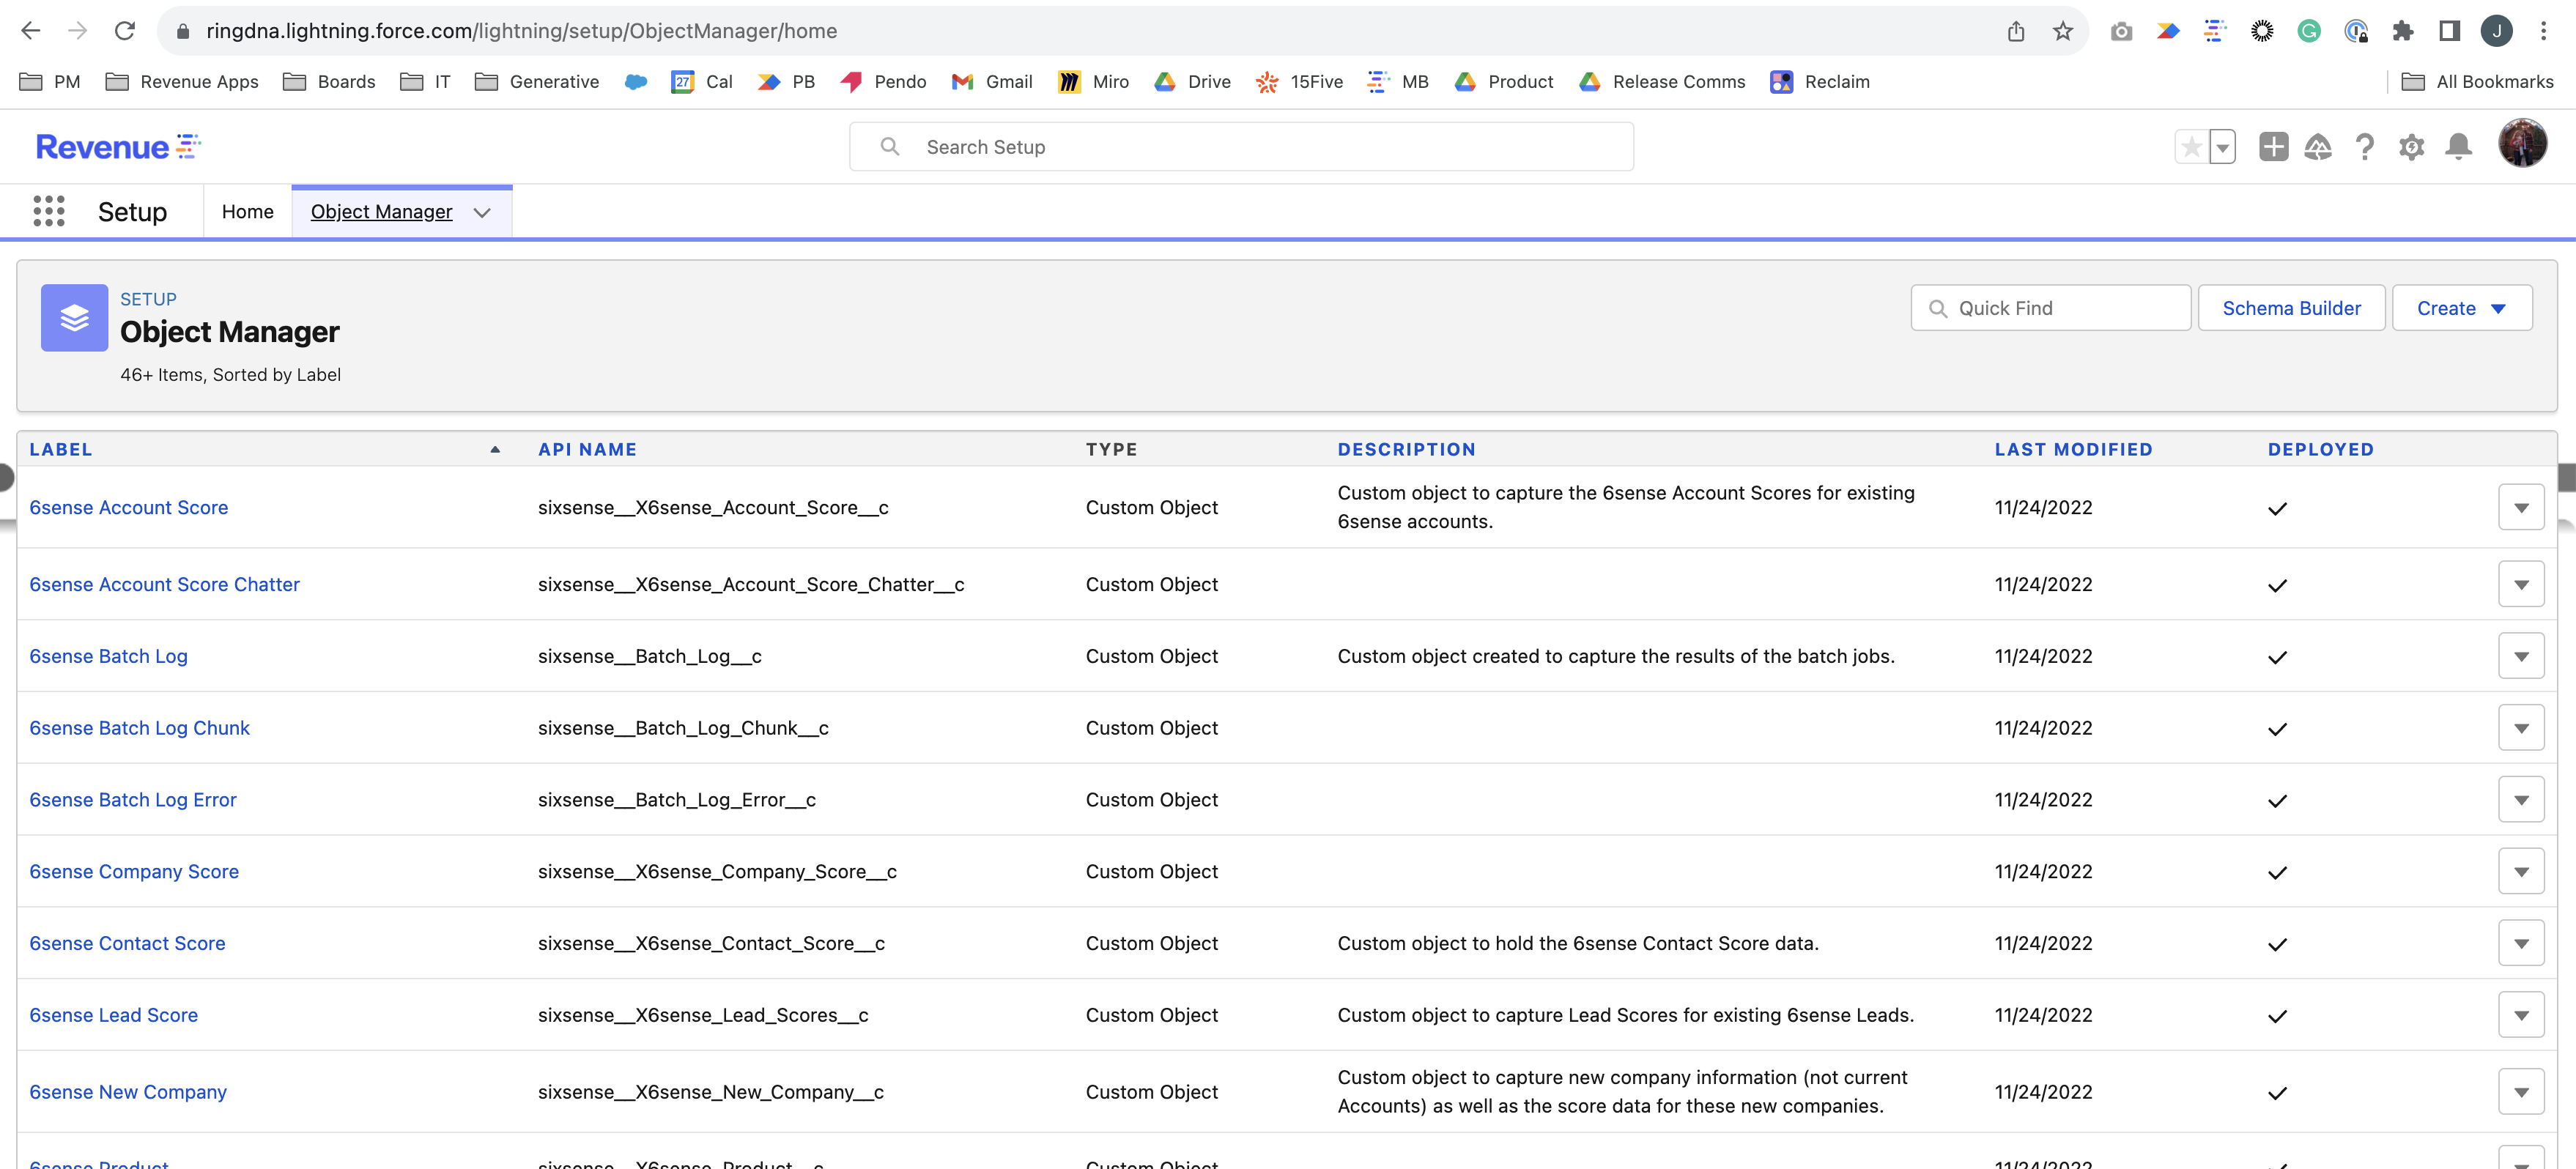The image size is (2576, 1169).
Task: Go back with browser back arrow
Action: point(31,31)
